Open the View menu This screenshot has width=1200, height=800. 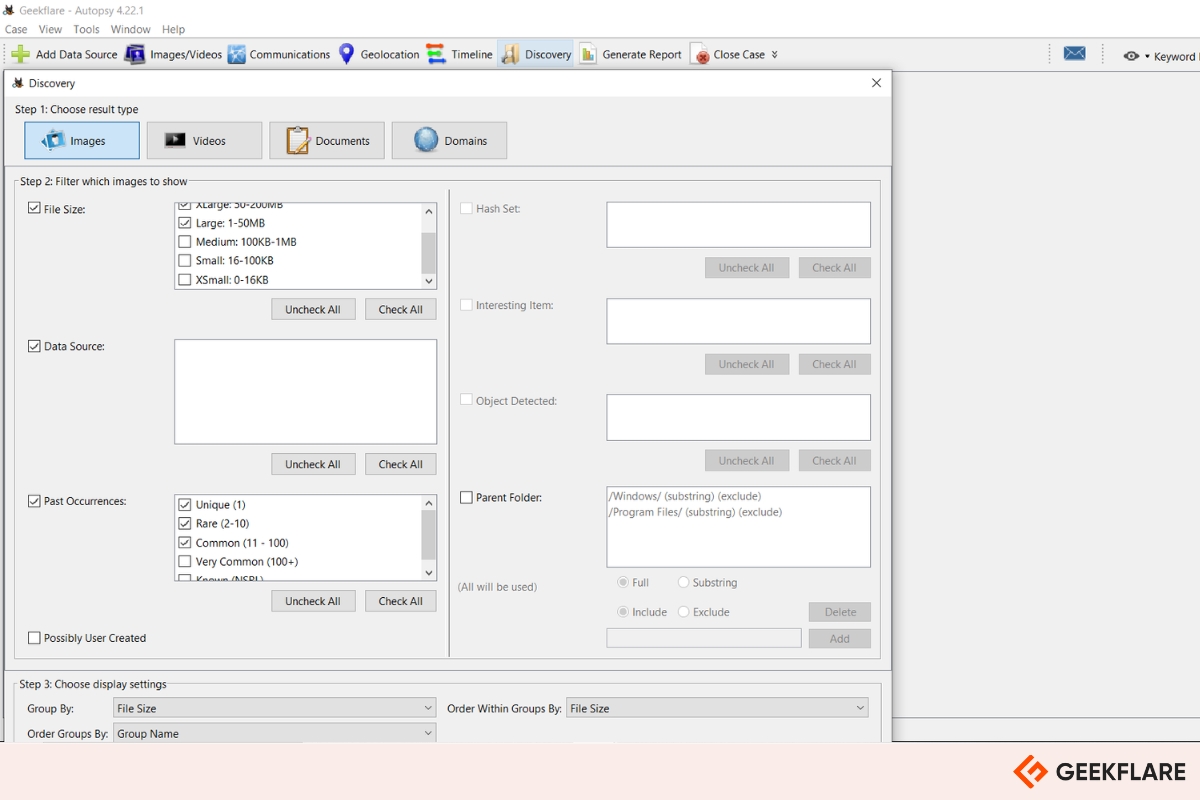[50, 29]
